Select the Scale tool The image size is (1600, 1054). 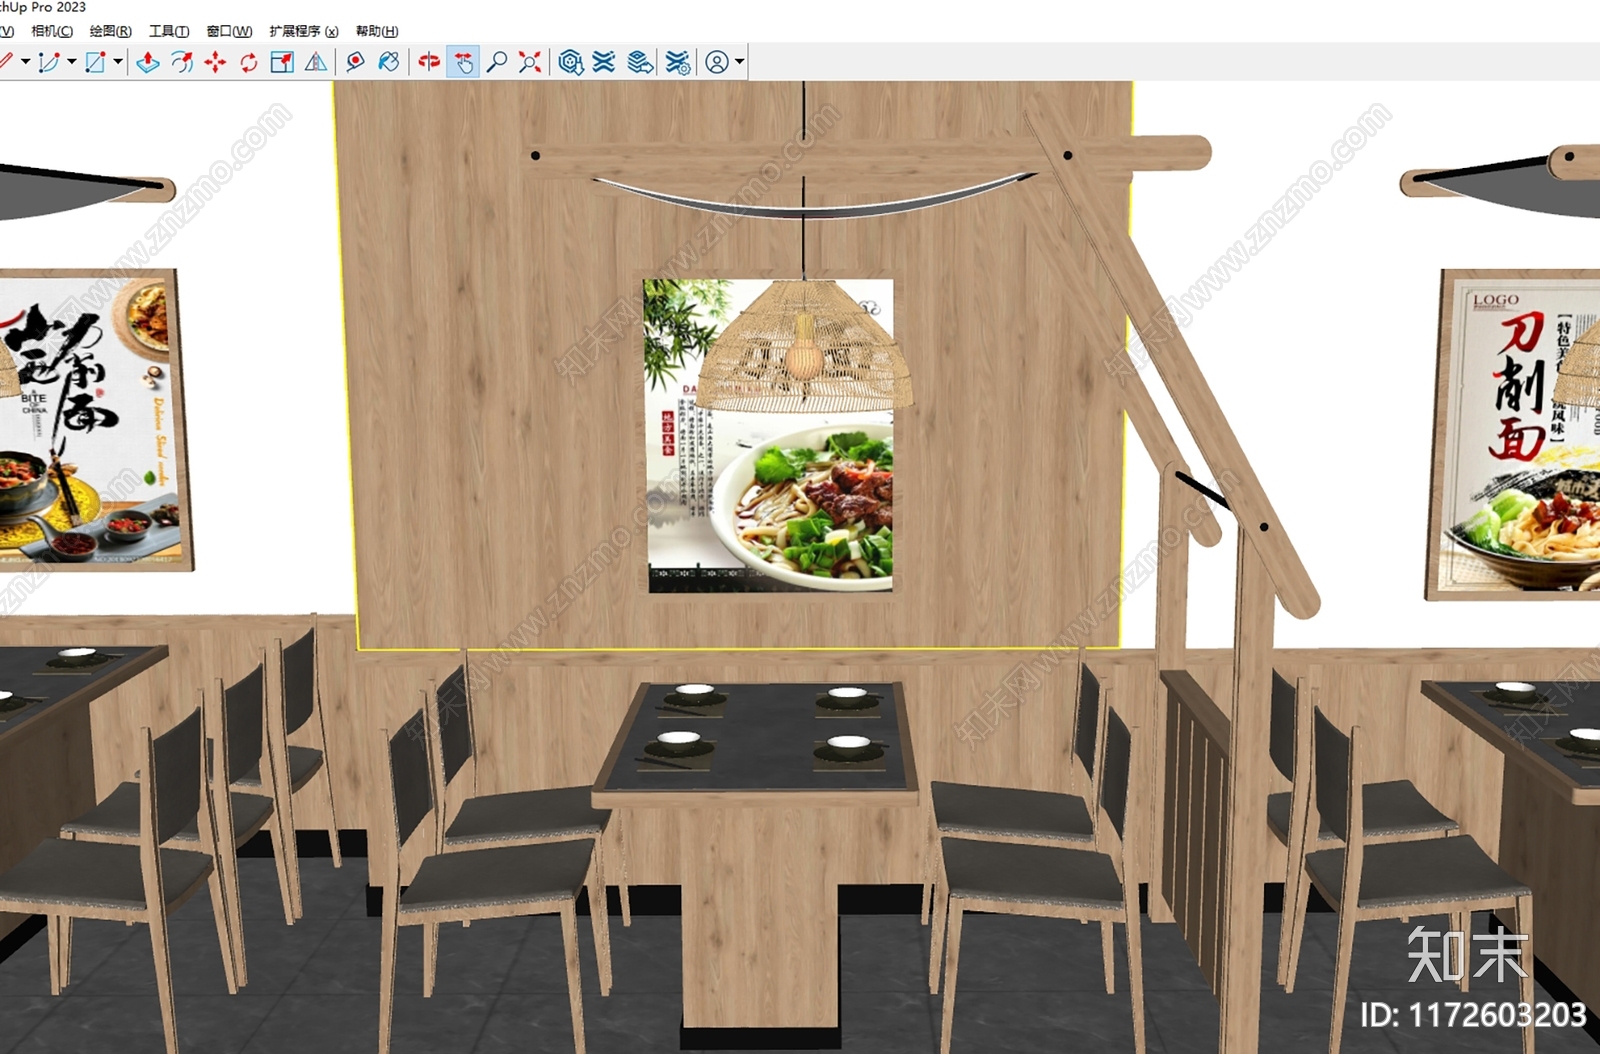[x=282, y=62]
